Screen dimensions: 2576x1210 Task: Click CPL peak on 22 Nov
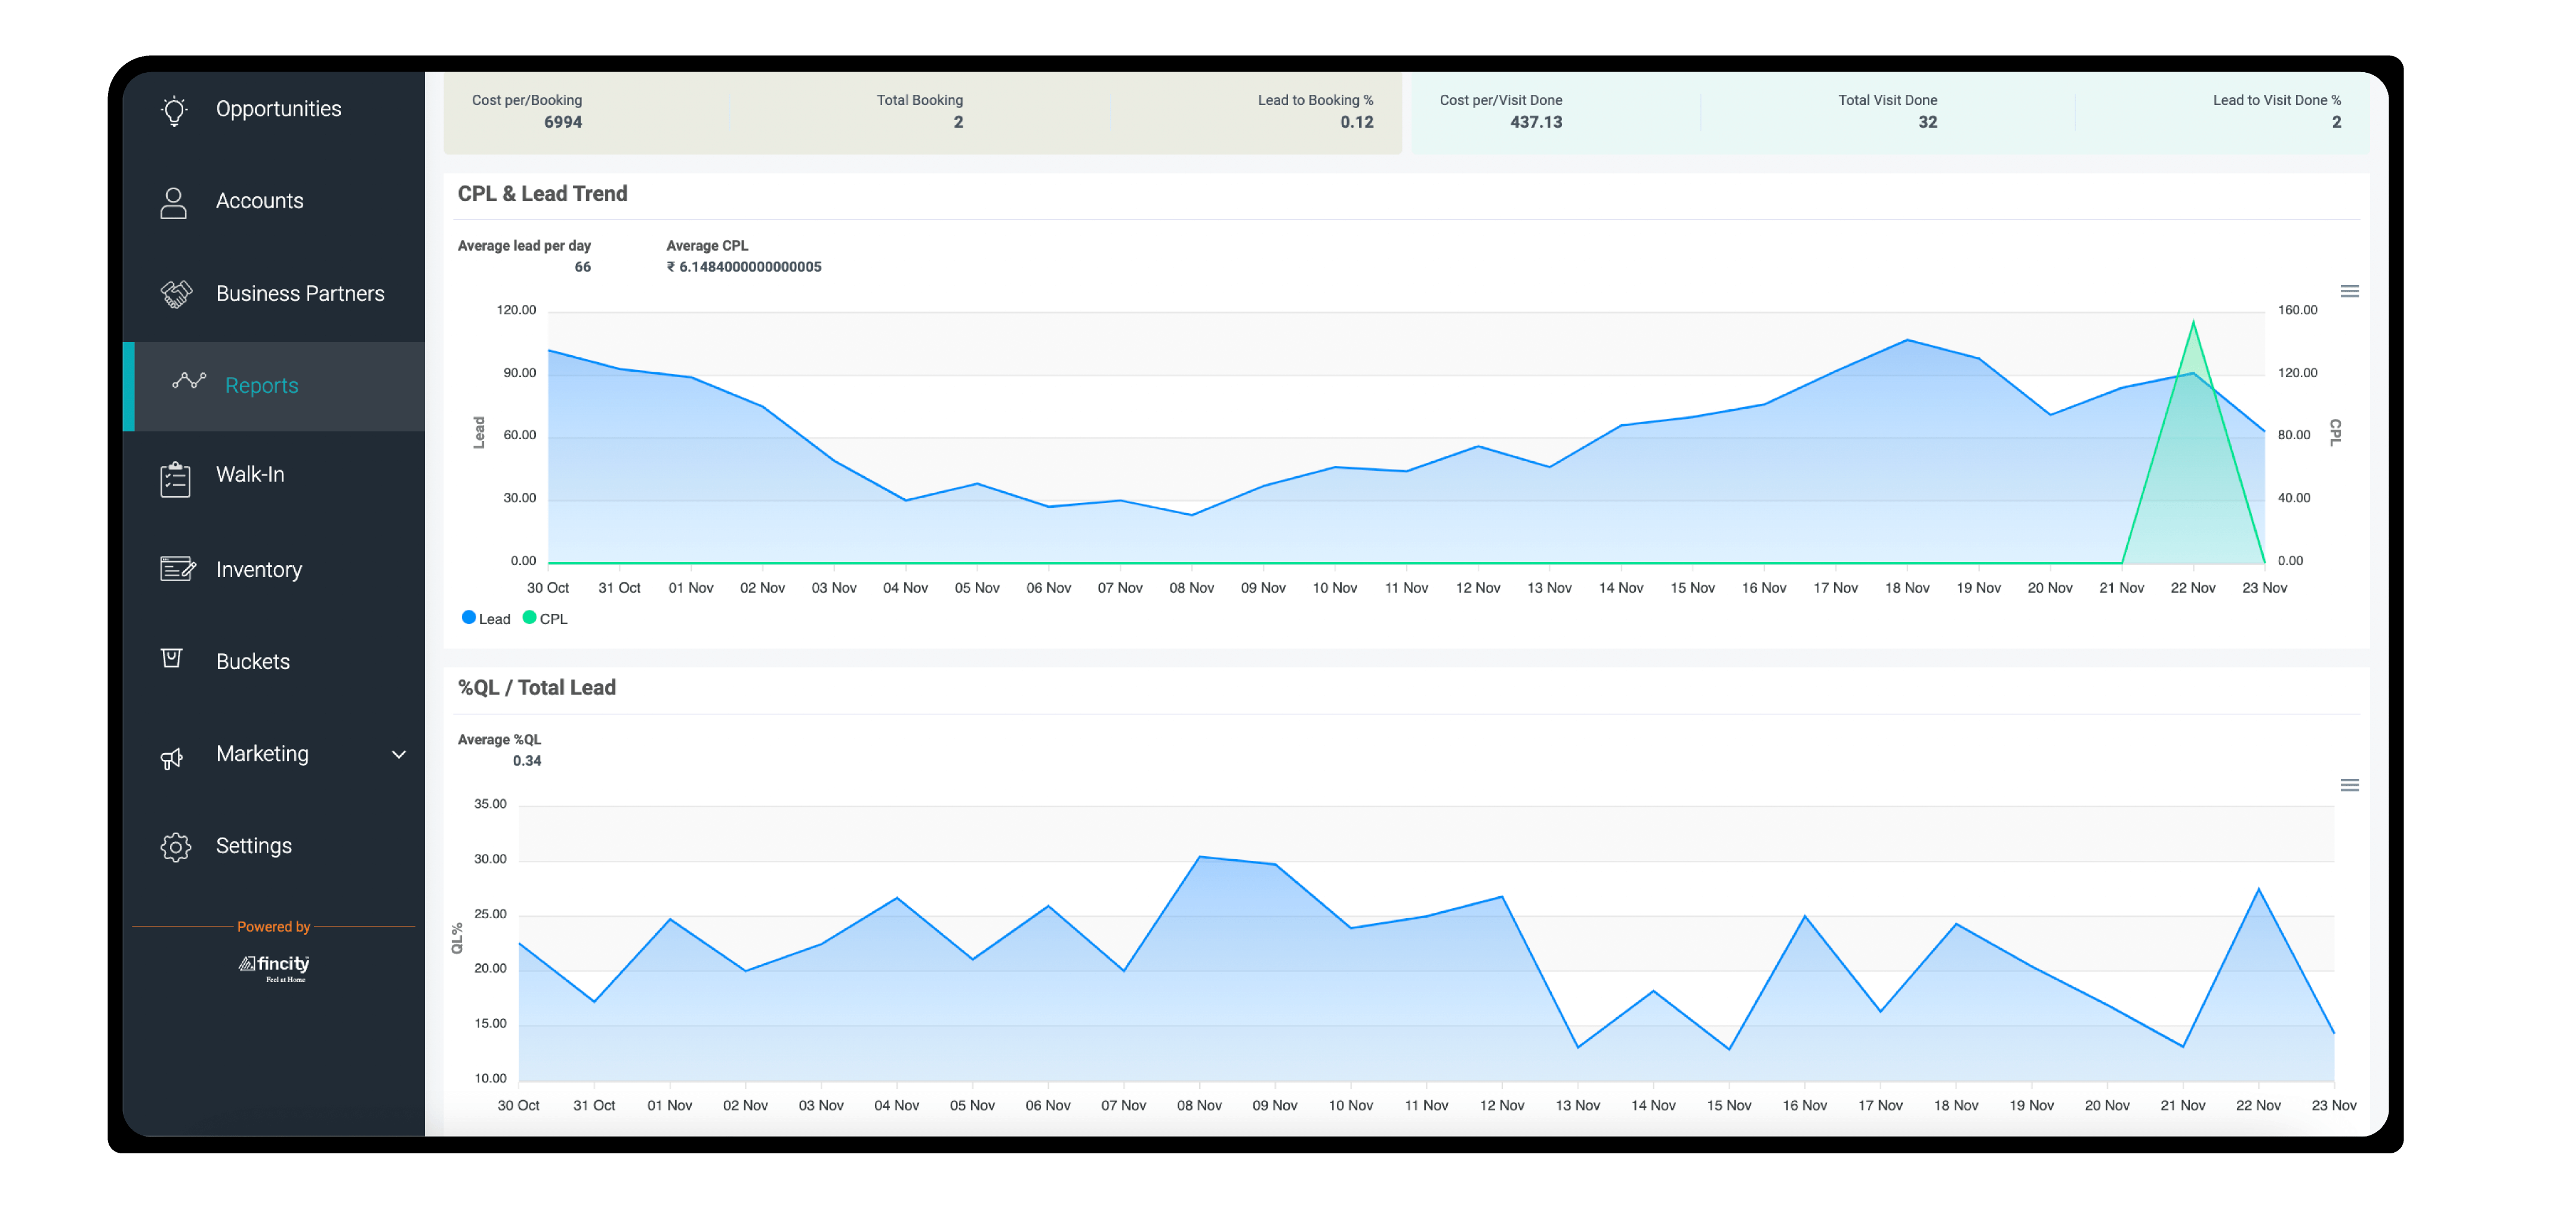[x=2194, y=322]
